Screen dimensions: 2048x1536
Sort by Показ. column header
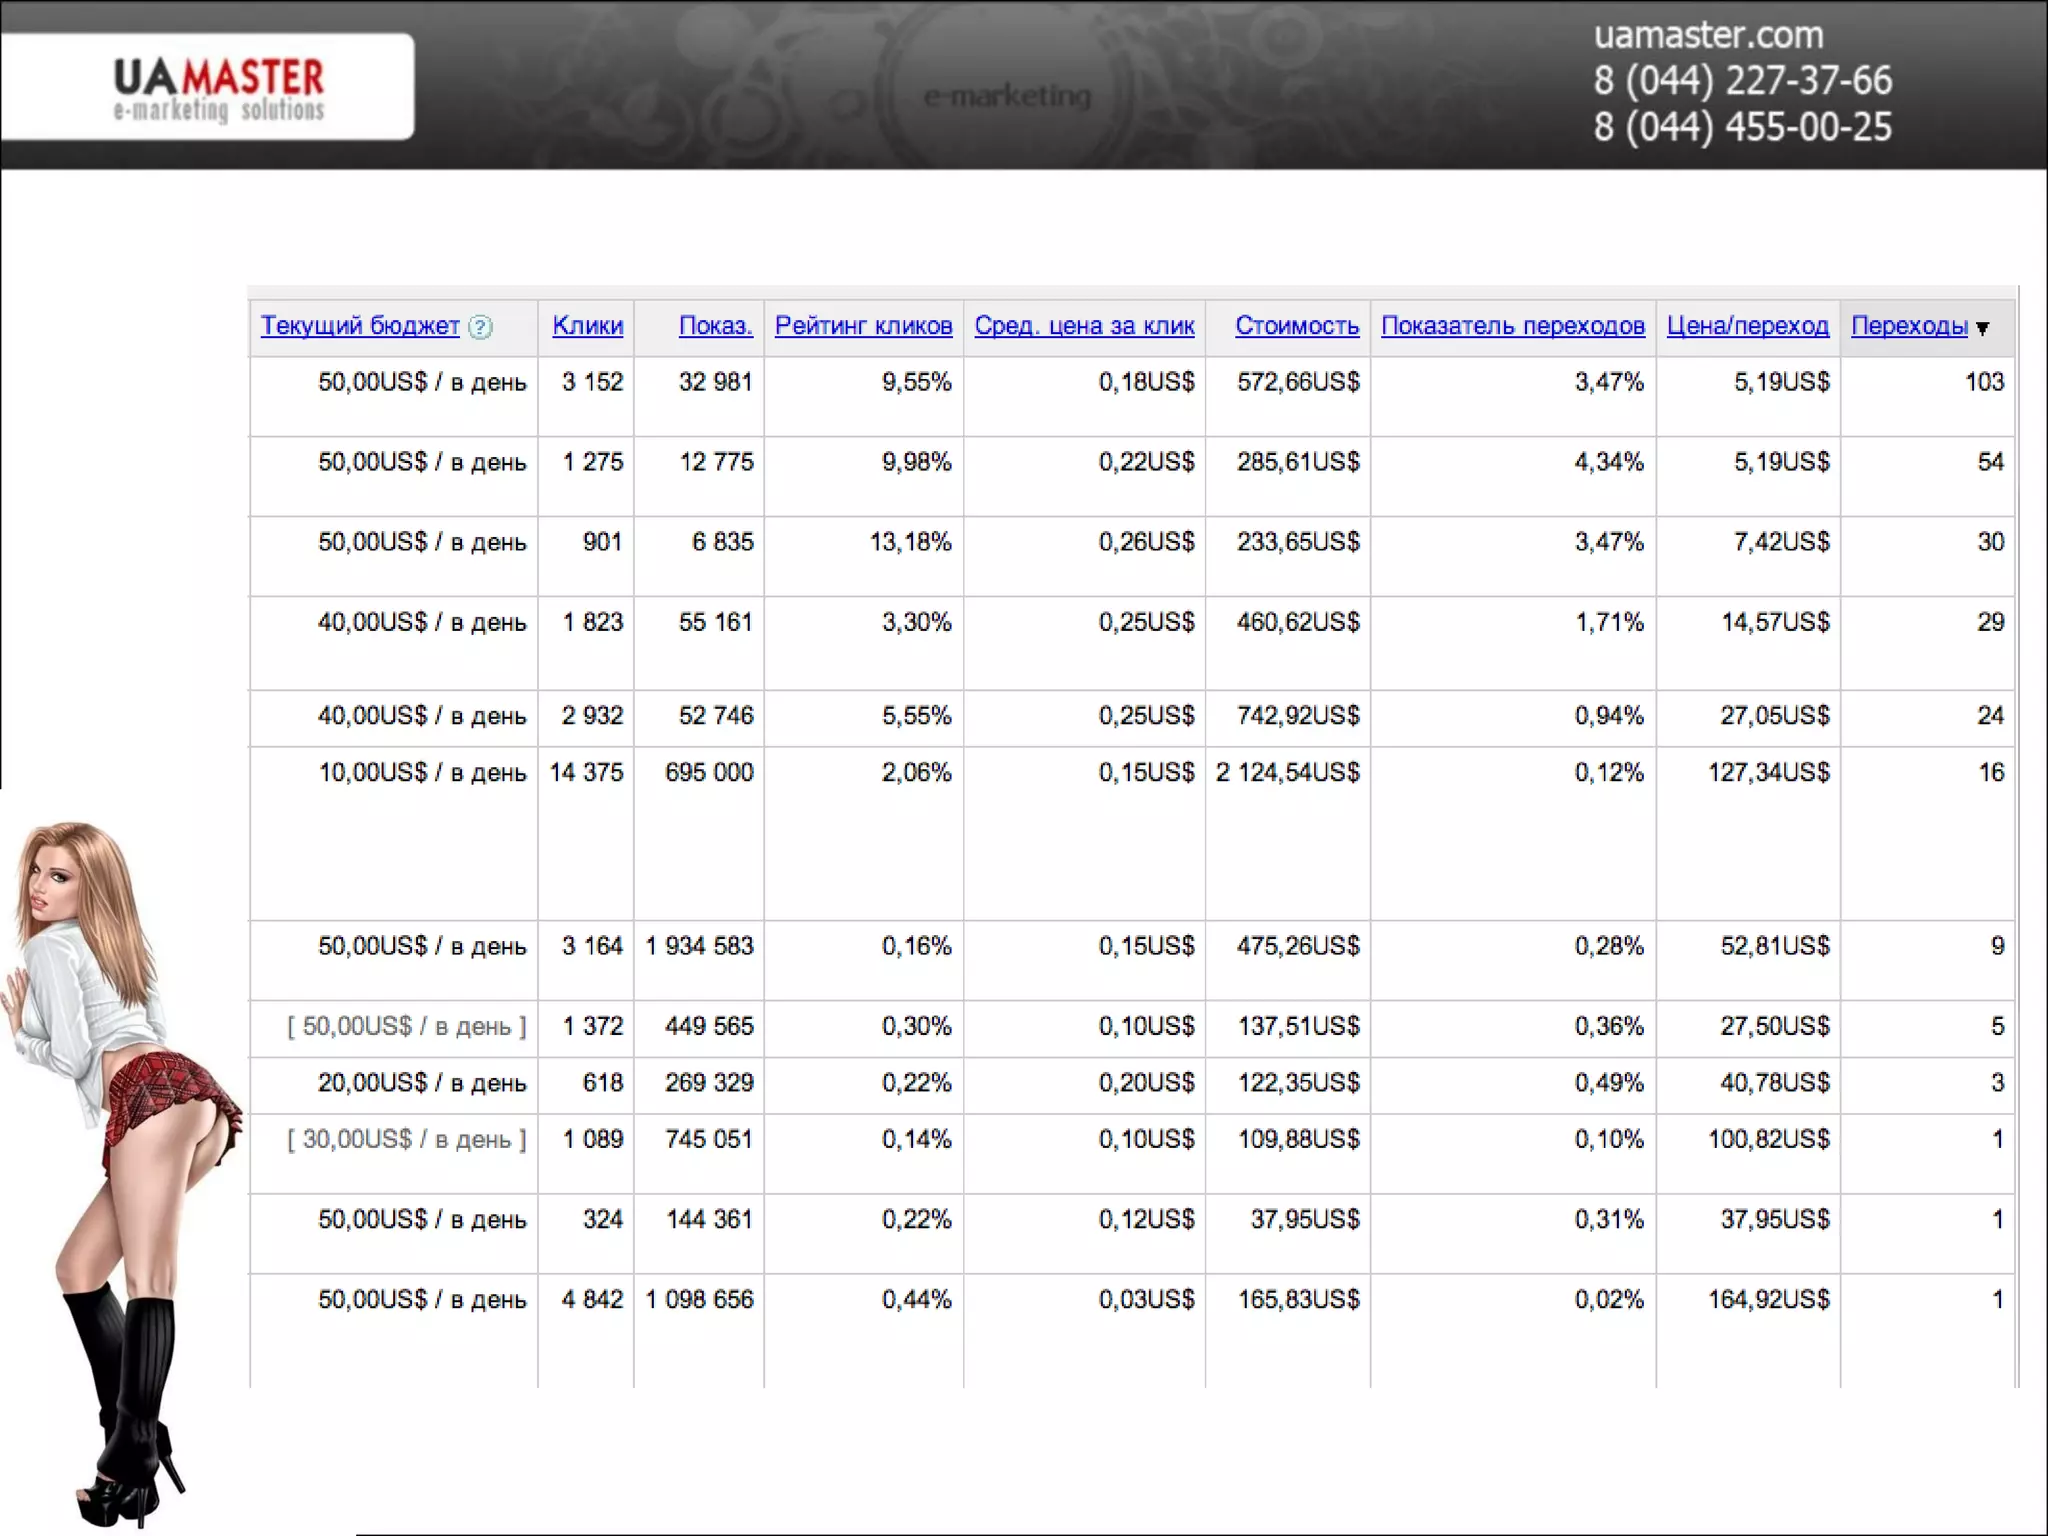pos(715,326)
